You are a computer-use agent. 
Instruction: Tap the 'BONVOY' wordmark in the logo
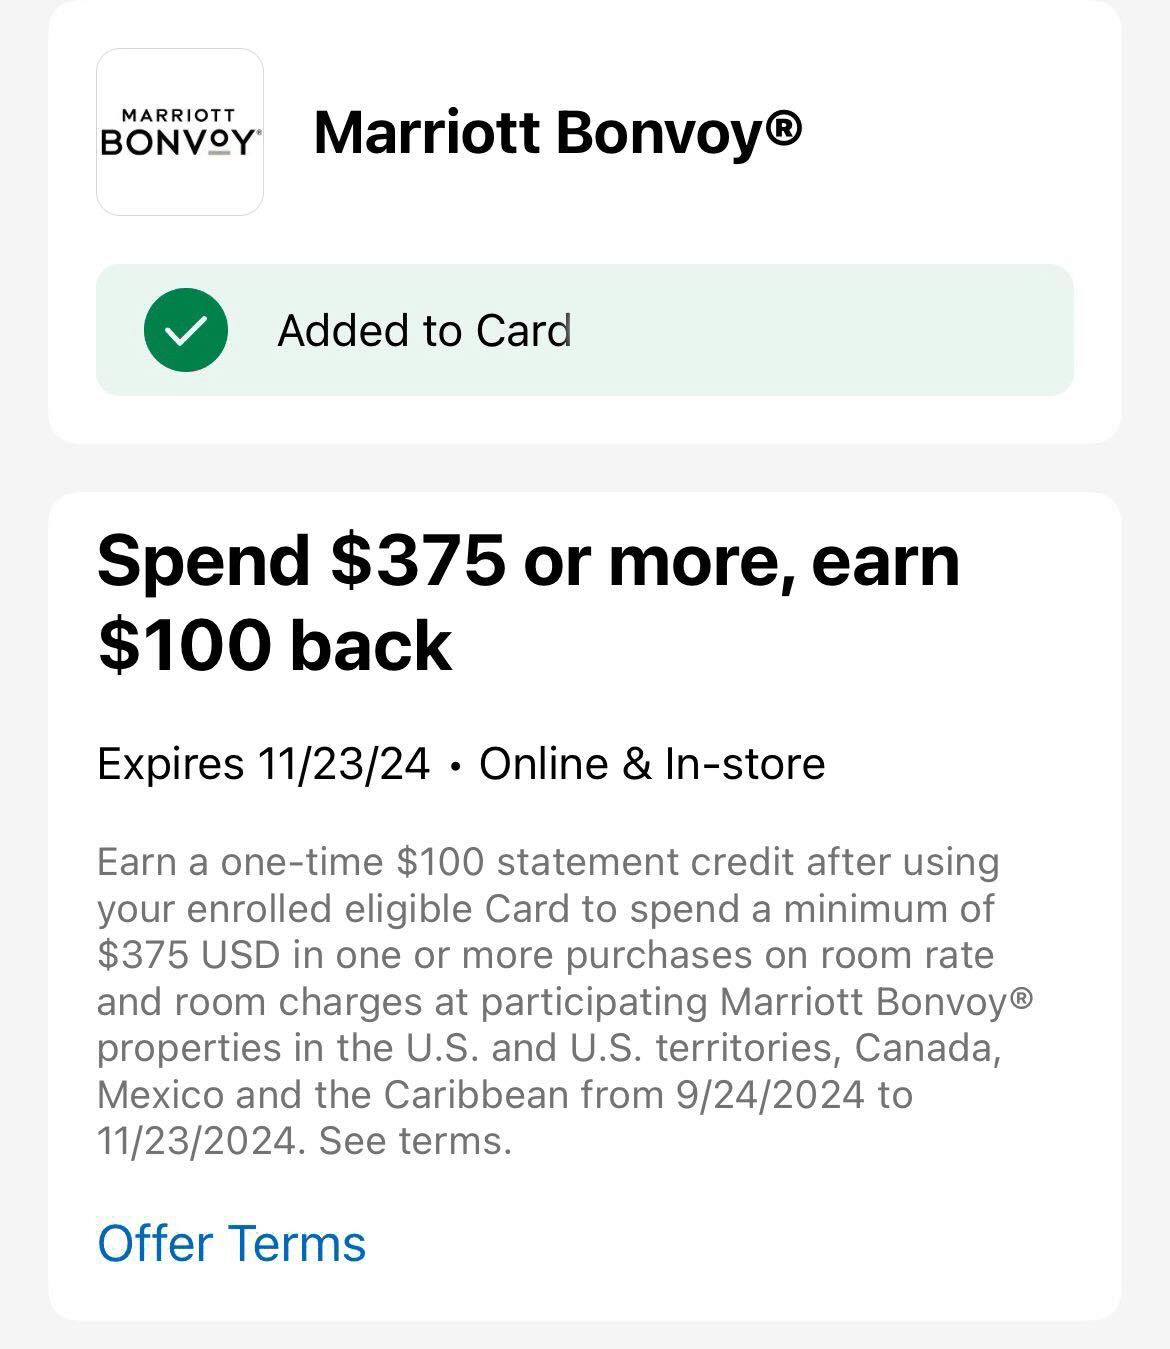coord(179,144)
